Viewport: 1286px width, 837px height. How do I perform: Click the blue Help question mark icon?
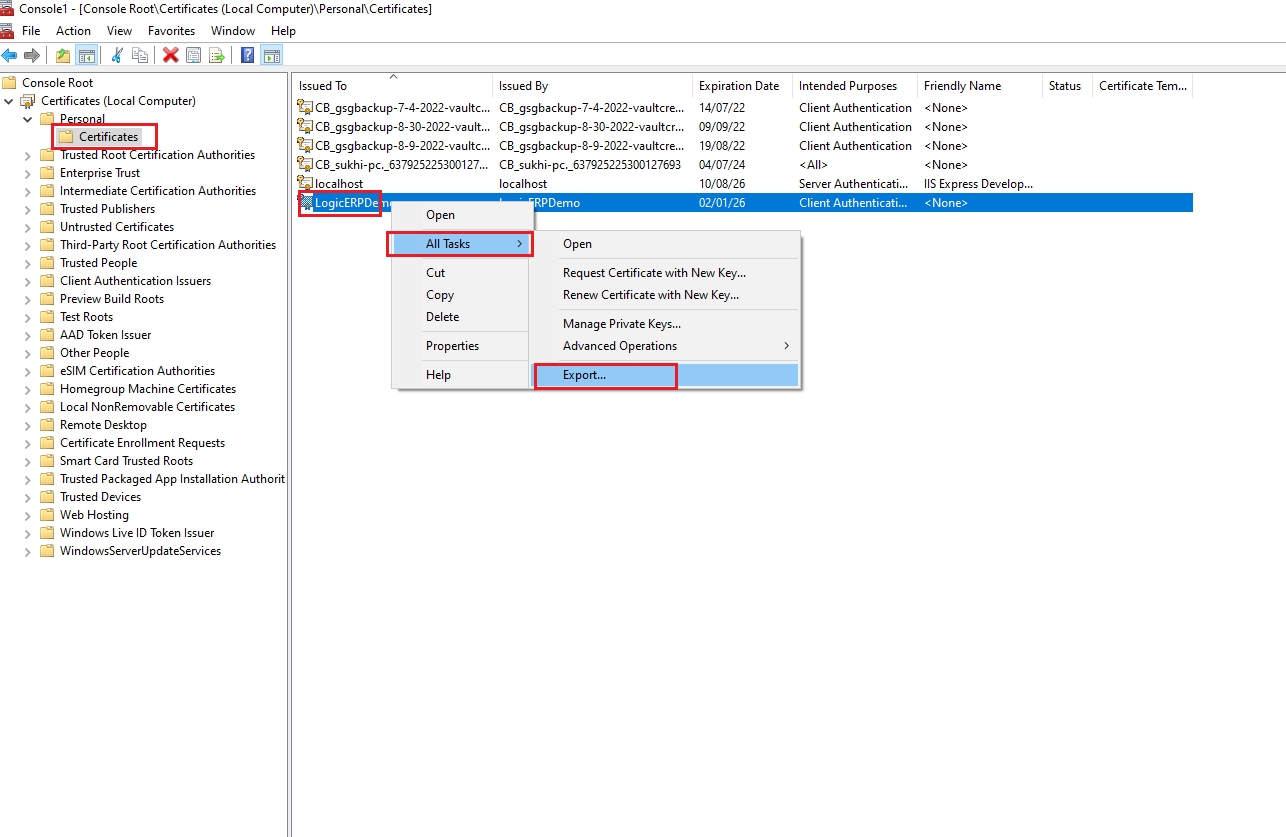(x=247, y=56)
